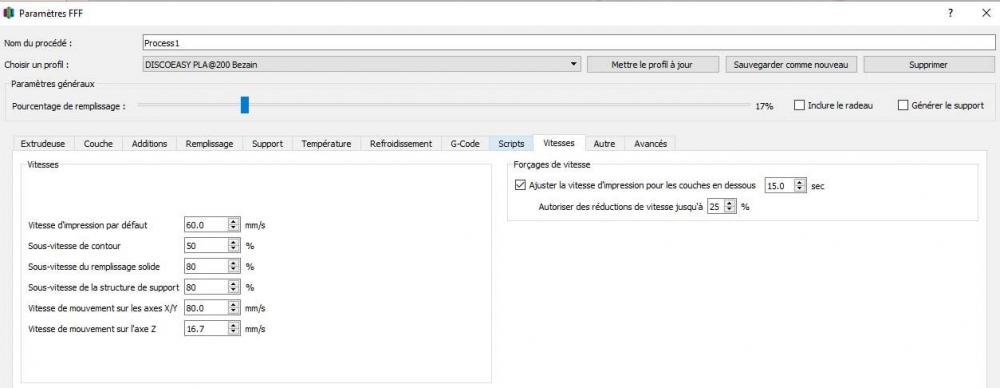Click Forçages de vitesse group title

552,164
